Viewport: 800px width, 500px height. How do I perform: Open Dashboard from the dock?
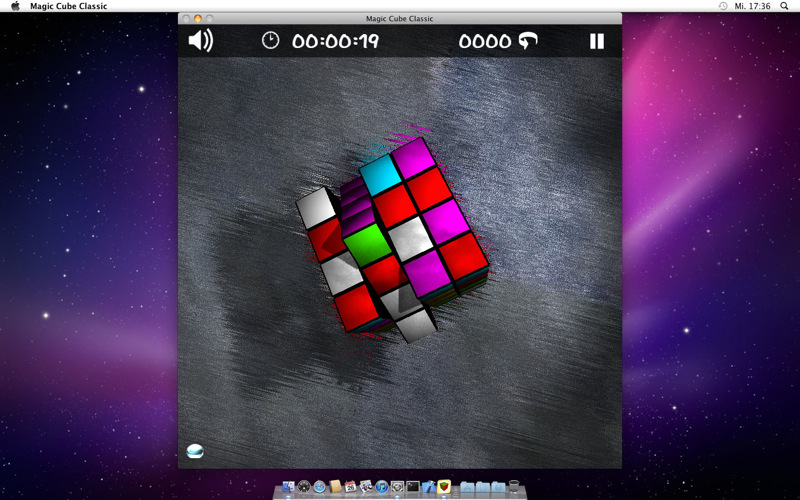pyautogui.click(x=304, y=487)
